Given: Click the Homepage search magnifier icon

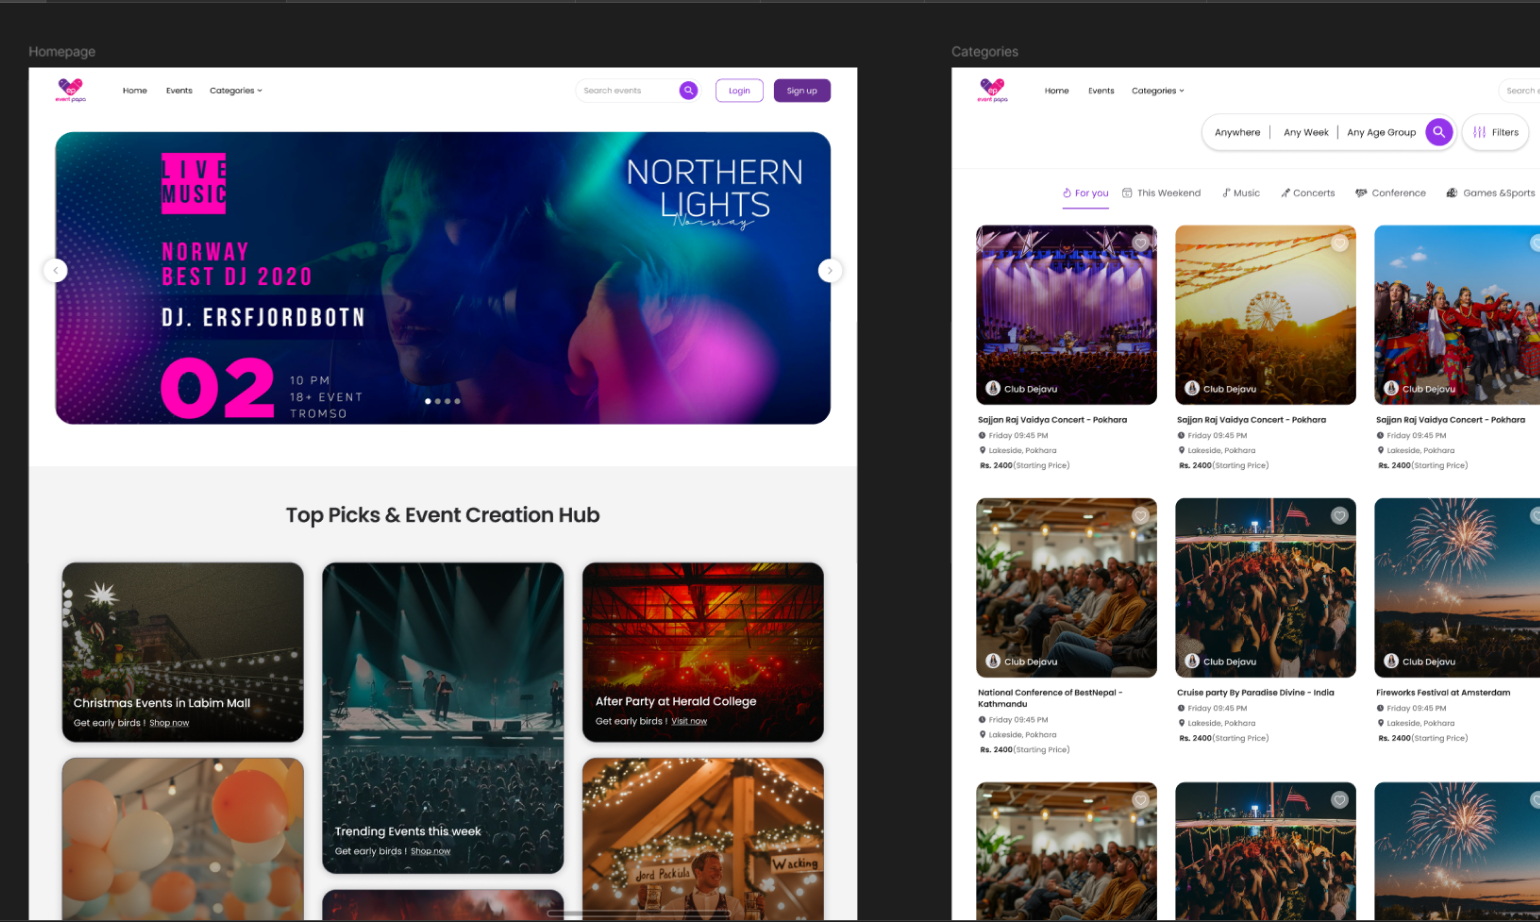Looking at the screenshot, I should pyautogui.click(x=688, y=90).
